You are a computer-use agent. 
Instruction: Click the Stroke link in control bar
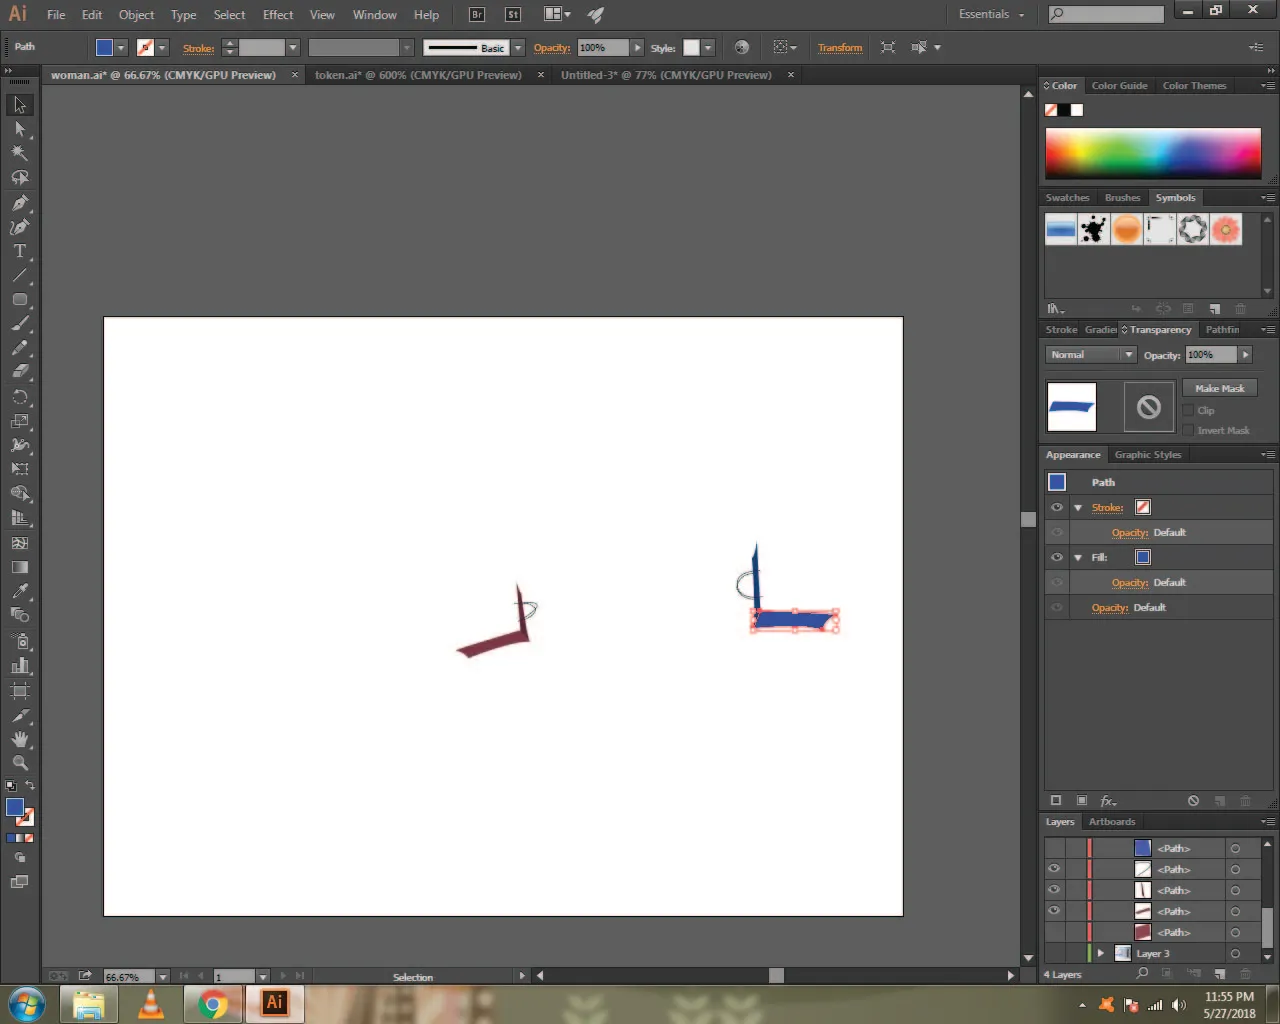pos(198,48)
